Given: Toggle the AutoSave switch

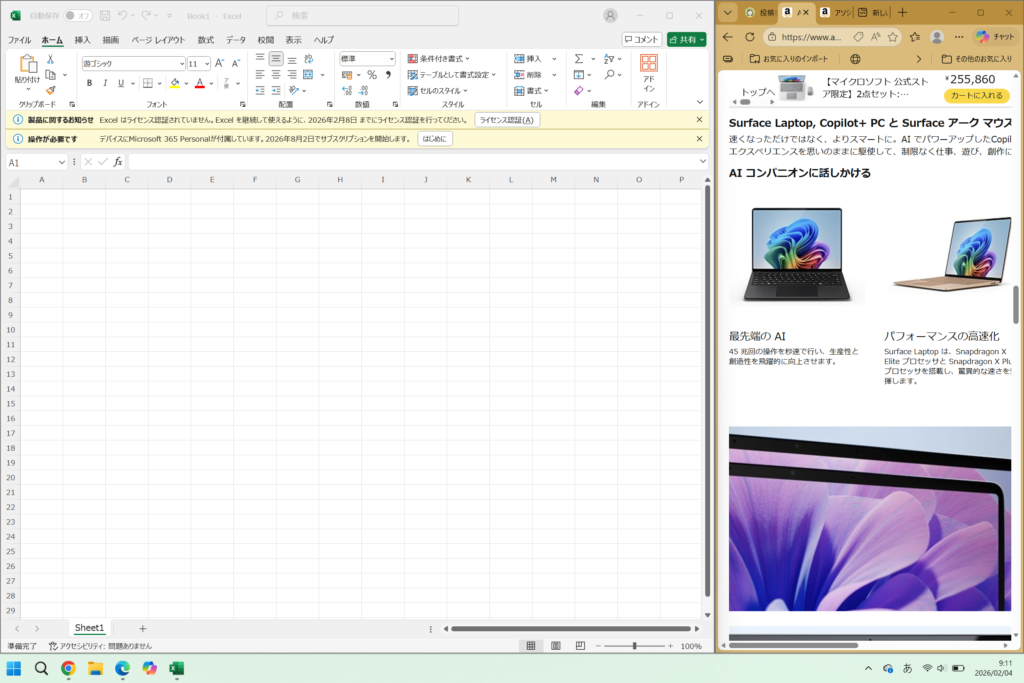Looking at the screenshot, I should (x=78, y=16).
